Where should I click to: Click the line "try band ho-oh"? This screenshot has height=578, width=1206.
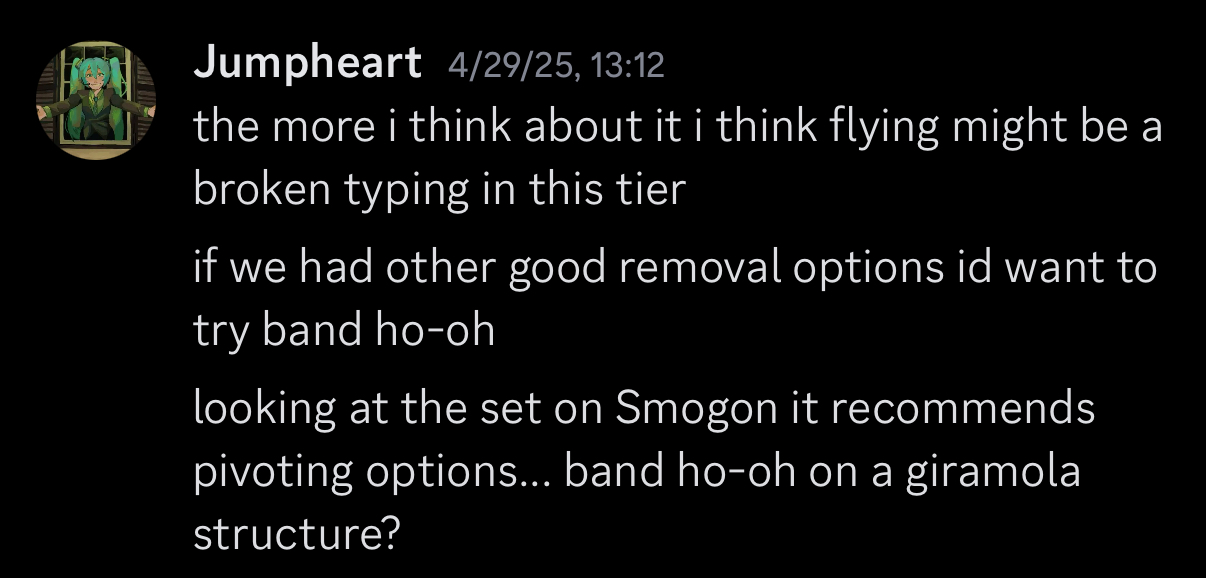coord(344,329)
